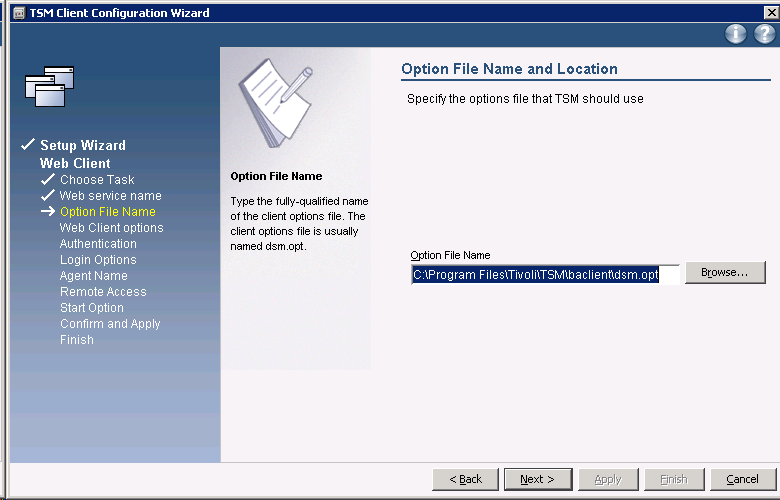Go to the Remote Access step

(103, 292)
